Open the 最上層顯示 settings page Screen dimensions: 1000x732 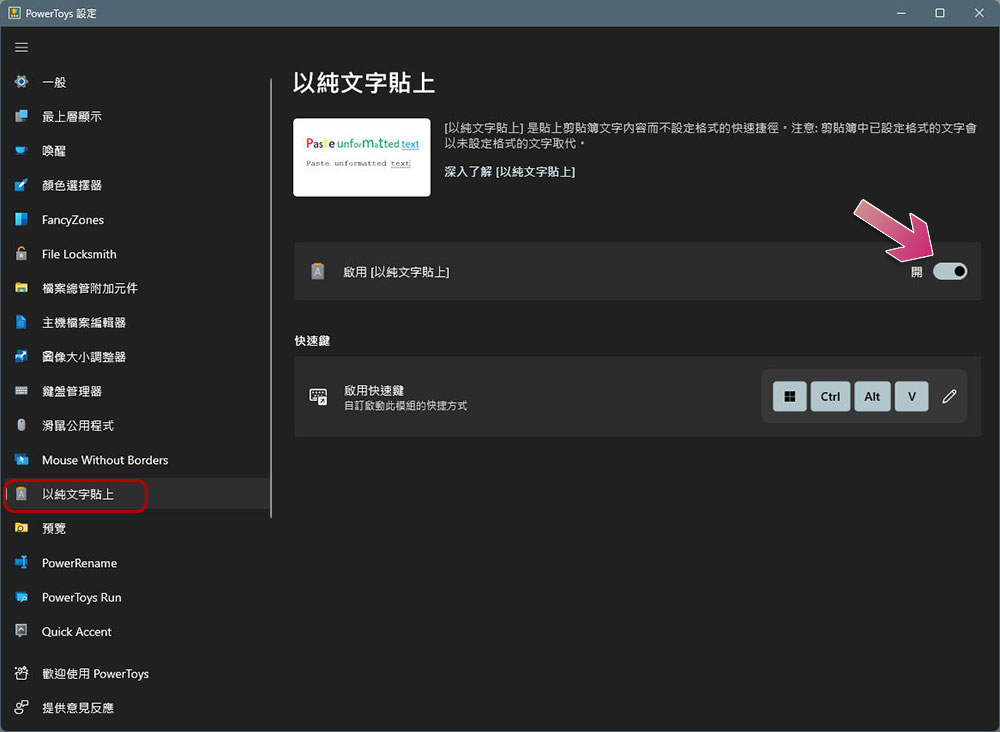[71, 117]
